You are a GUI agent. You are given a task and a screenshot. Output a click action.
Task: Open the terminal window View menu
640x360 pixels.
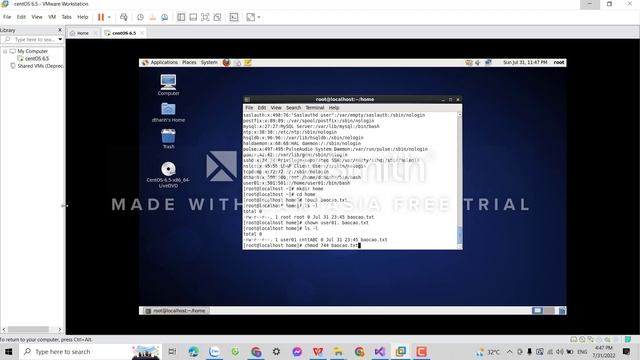point(276,108)
